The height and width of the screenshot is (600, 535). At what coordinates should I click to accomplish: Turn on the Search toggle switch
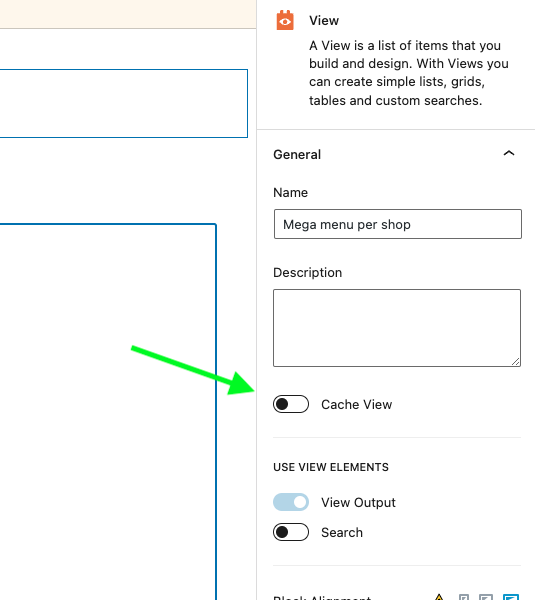(291, 532)
